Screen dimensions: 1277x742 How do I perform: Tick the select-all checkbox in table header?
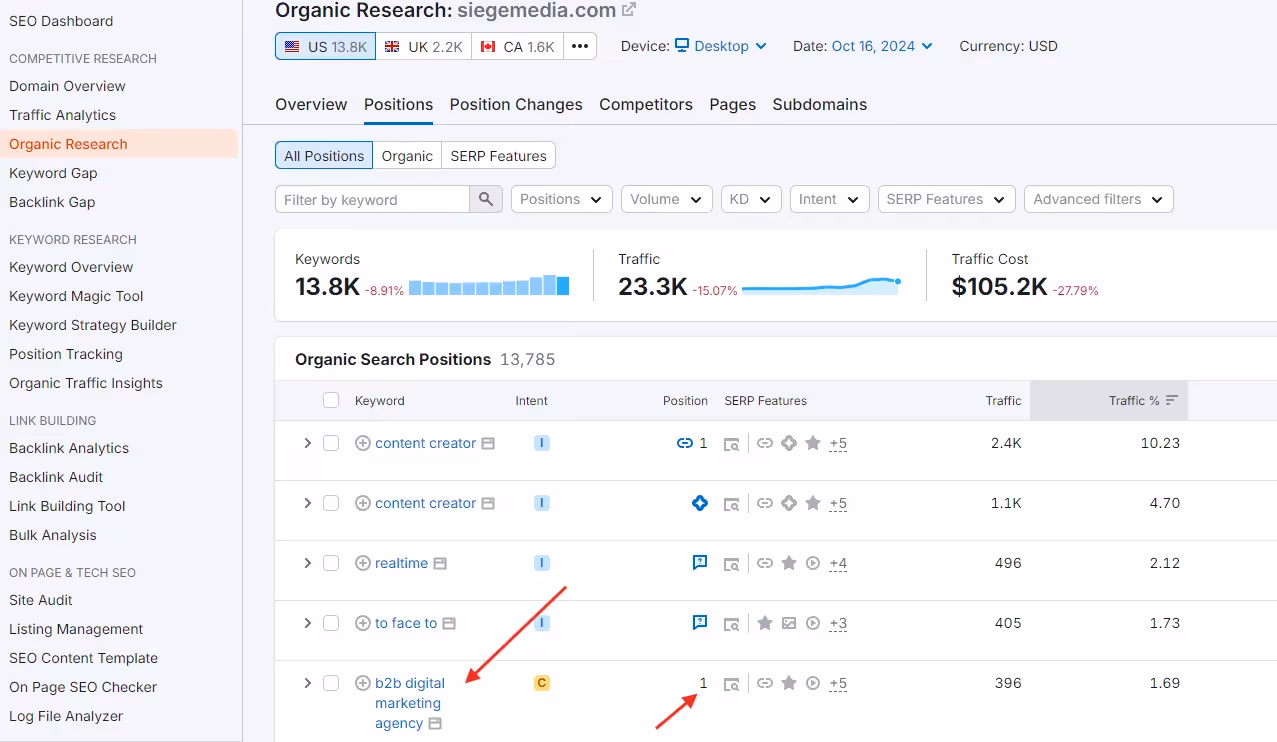[331, 400]
